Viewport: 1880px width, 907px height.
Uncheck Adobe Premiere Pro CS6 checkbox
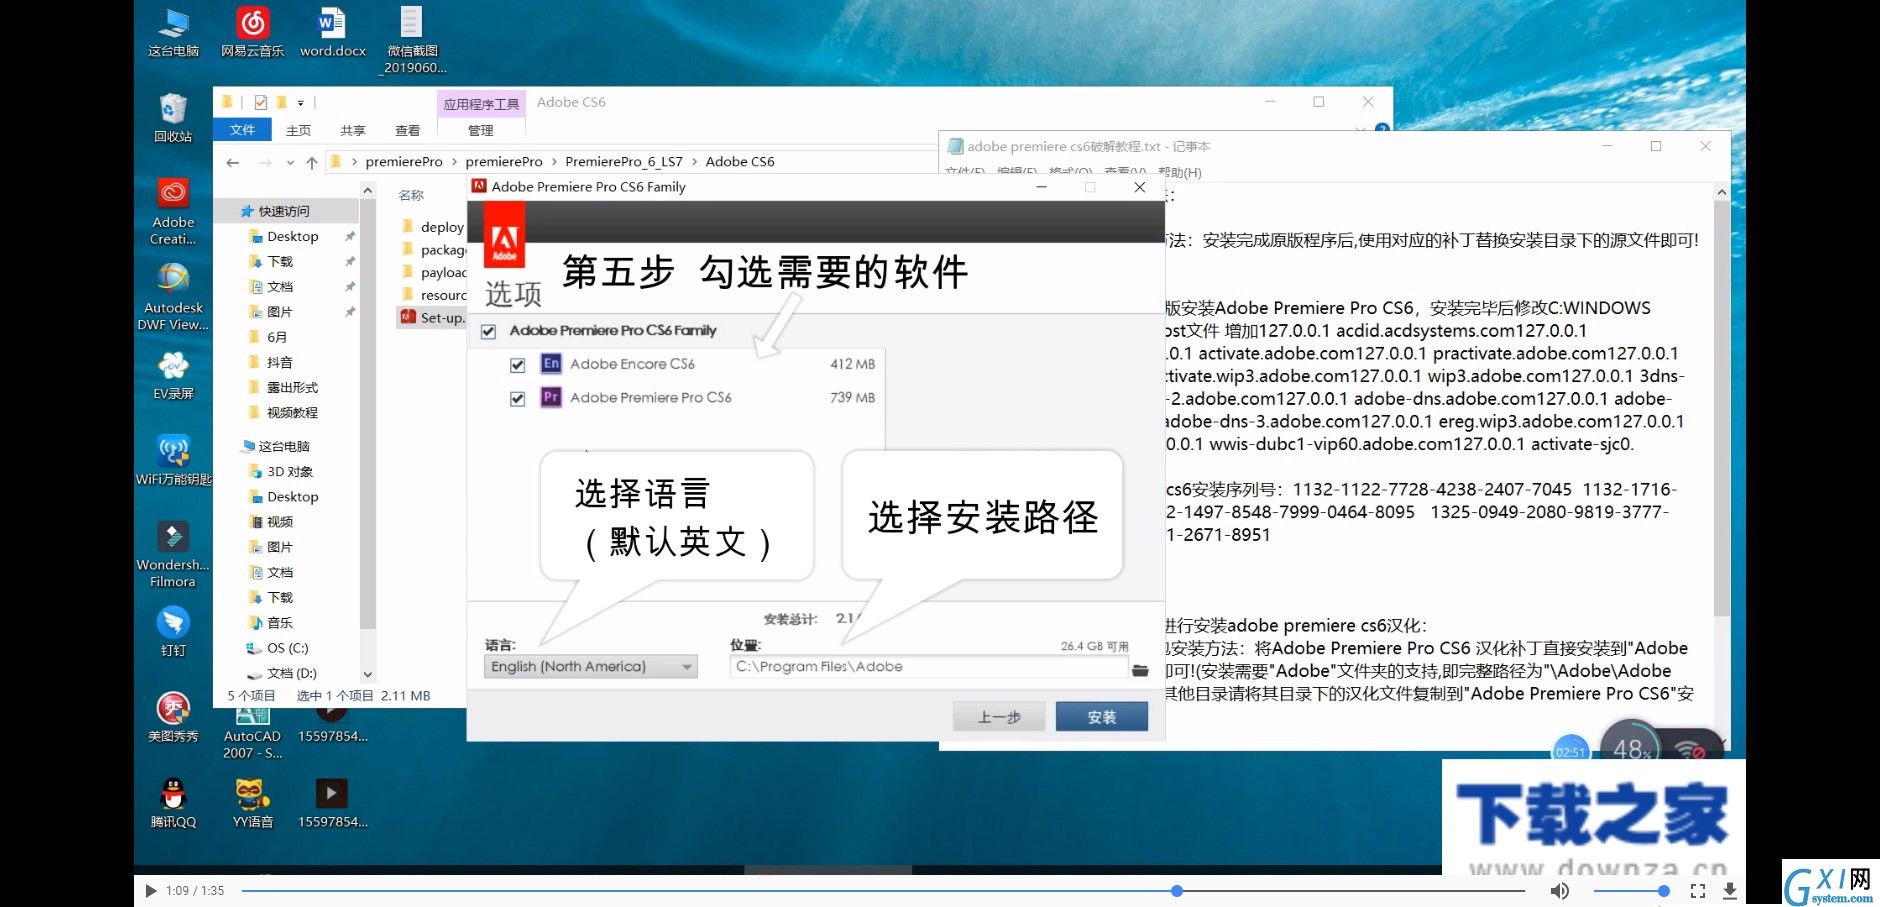pos(517,398)
